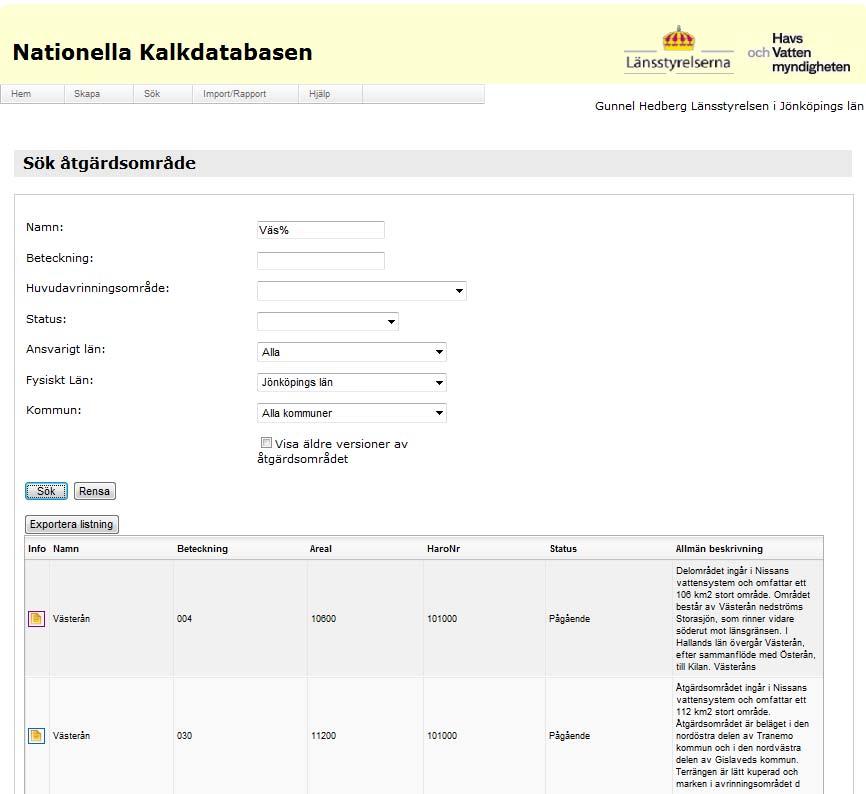
Task: Click the Allmän beskrivning column header
Action: pos(719,549)
